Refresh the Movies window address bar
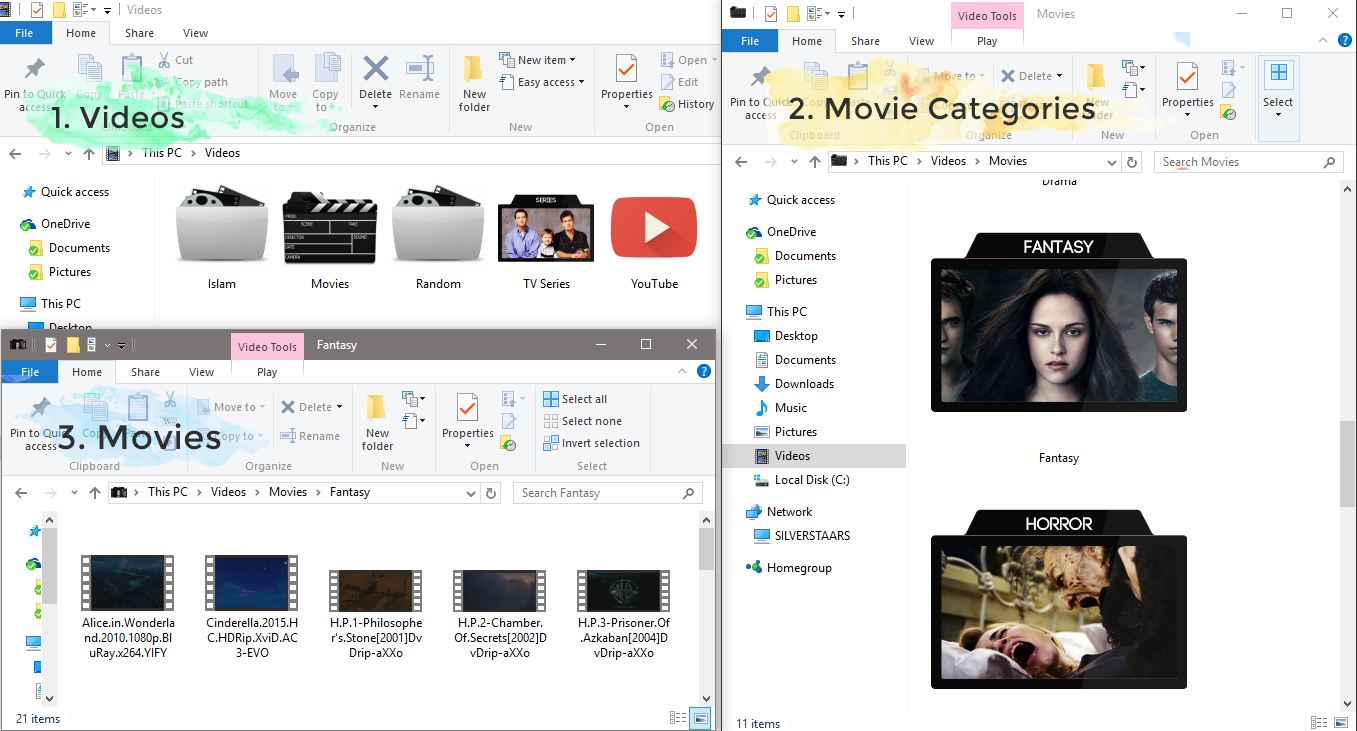Screen dimensions: 1357x731 point(1132,162)
